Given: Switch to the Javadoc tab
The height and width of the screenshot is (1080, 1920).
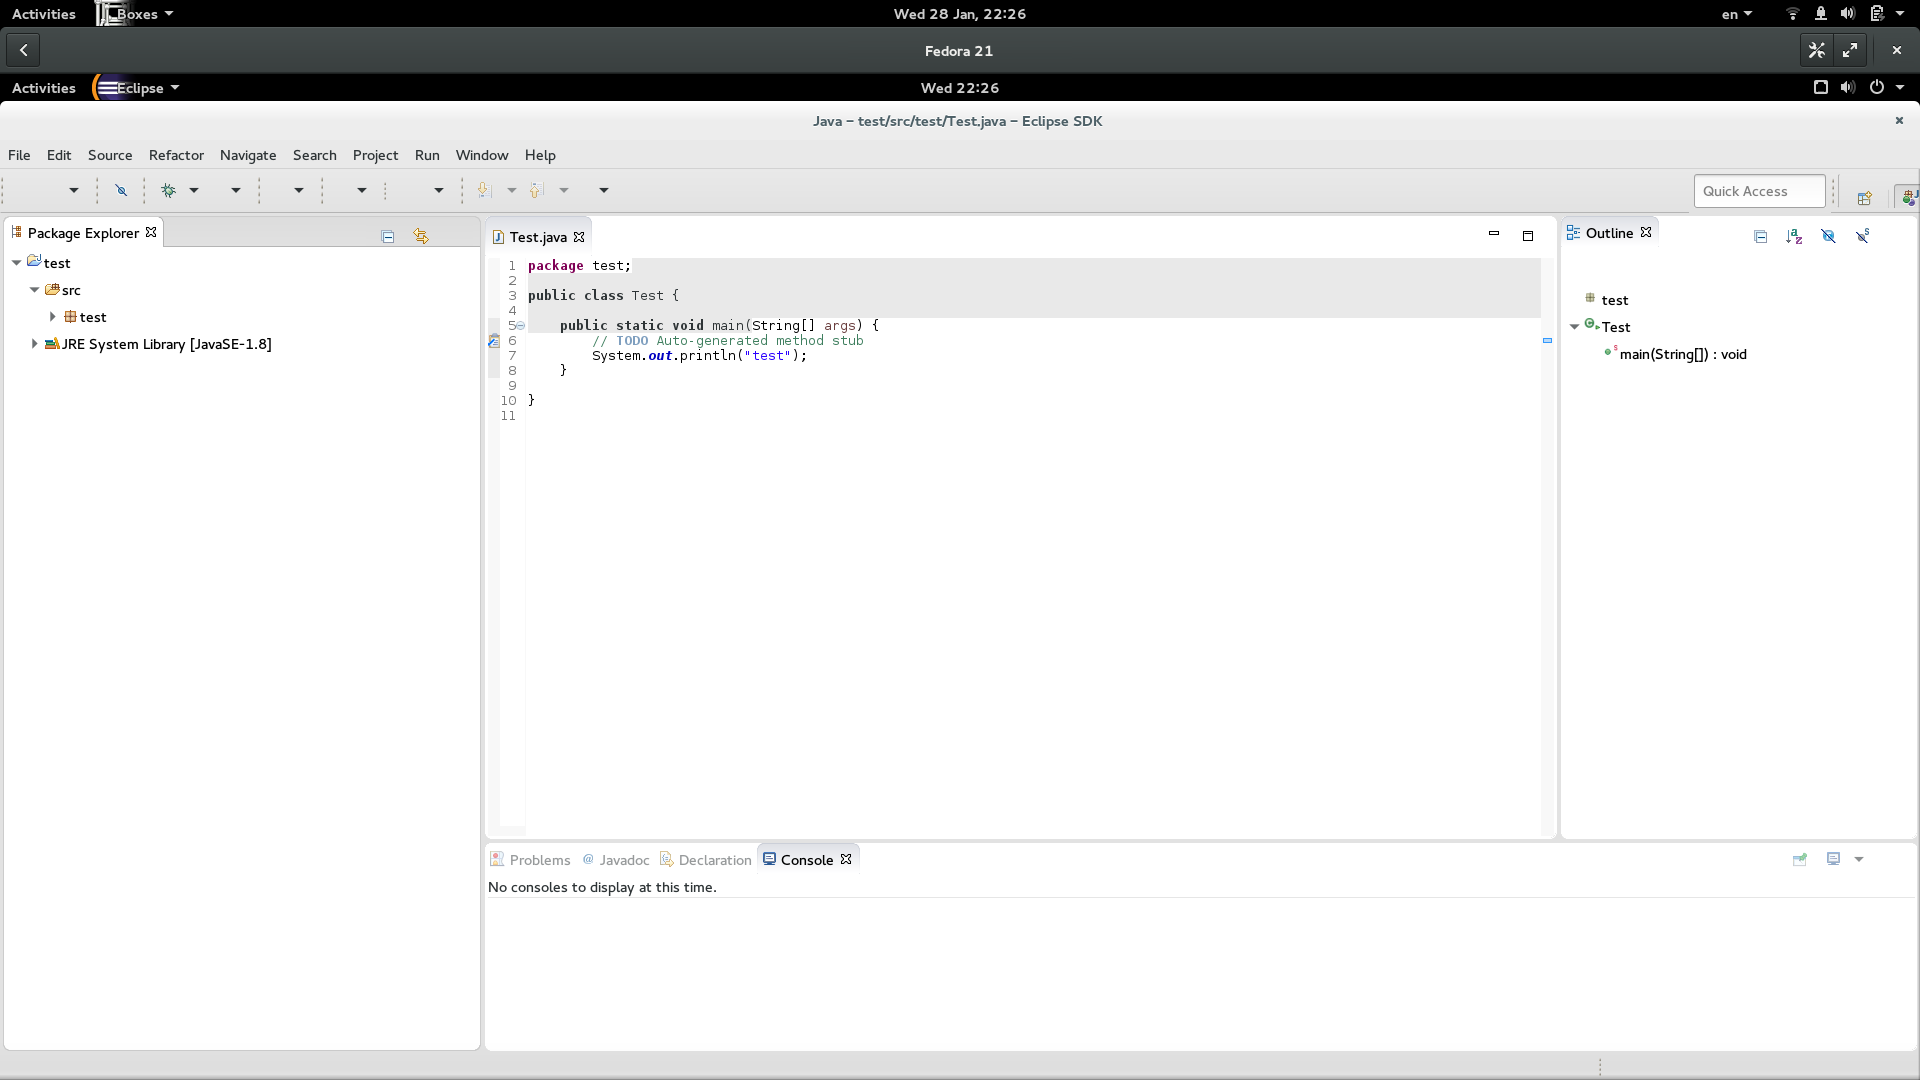Looking at the screenshot, I should [x=616, y=860].
